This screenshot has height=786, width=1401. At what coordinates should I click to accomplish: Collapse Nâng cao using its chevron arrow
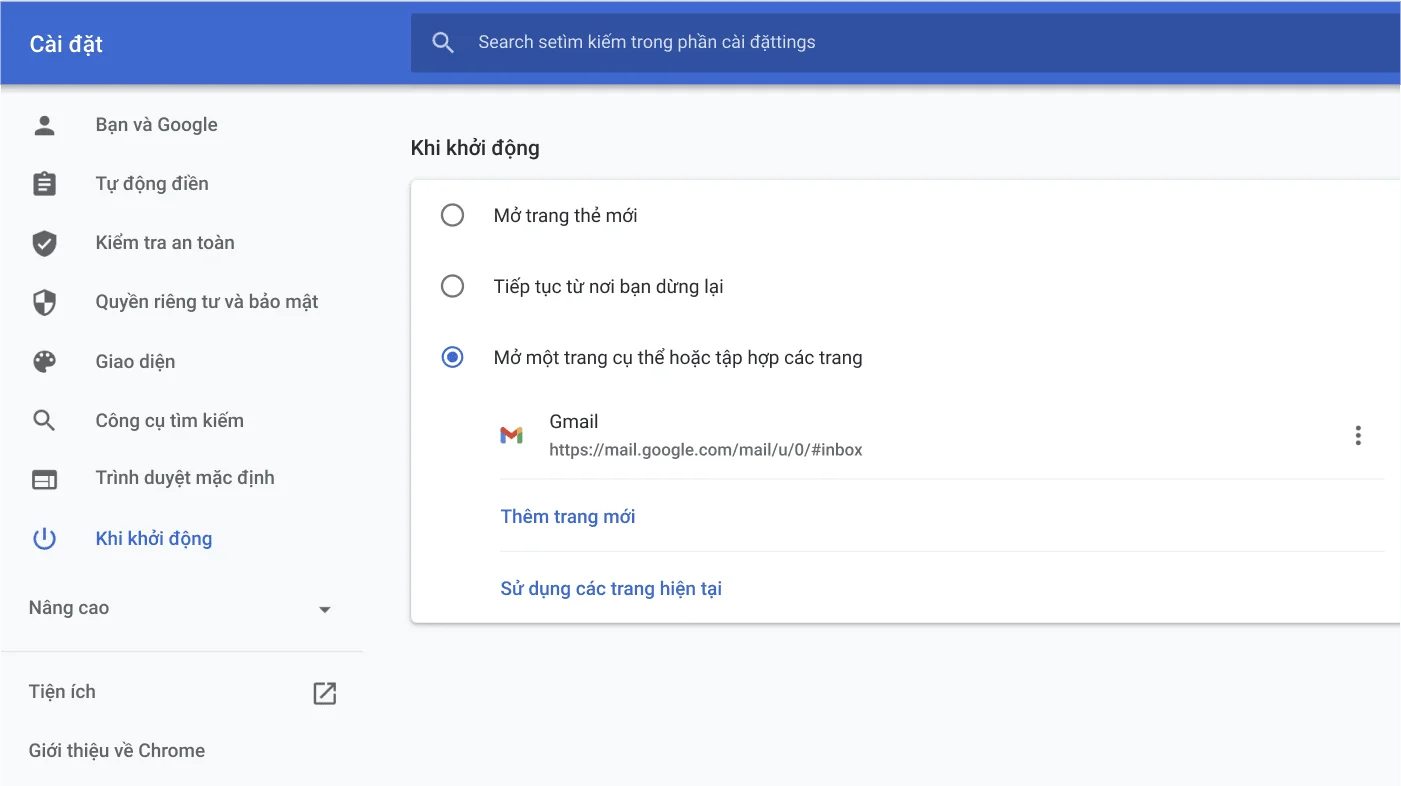pos(324,608)
